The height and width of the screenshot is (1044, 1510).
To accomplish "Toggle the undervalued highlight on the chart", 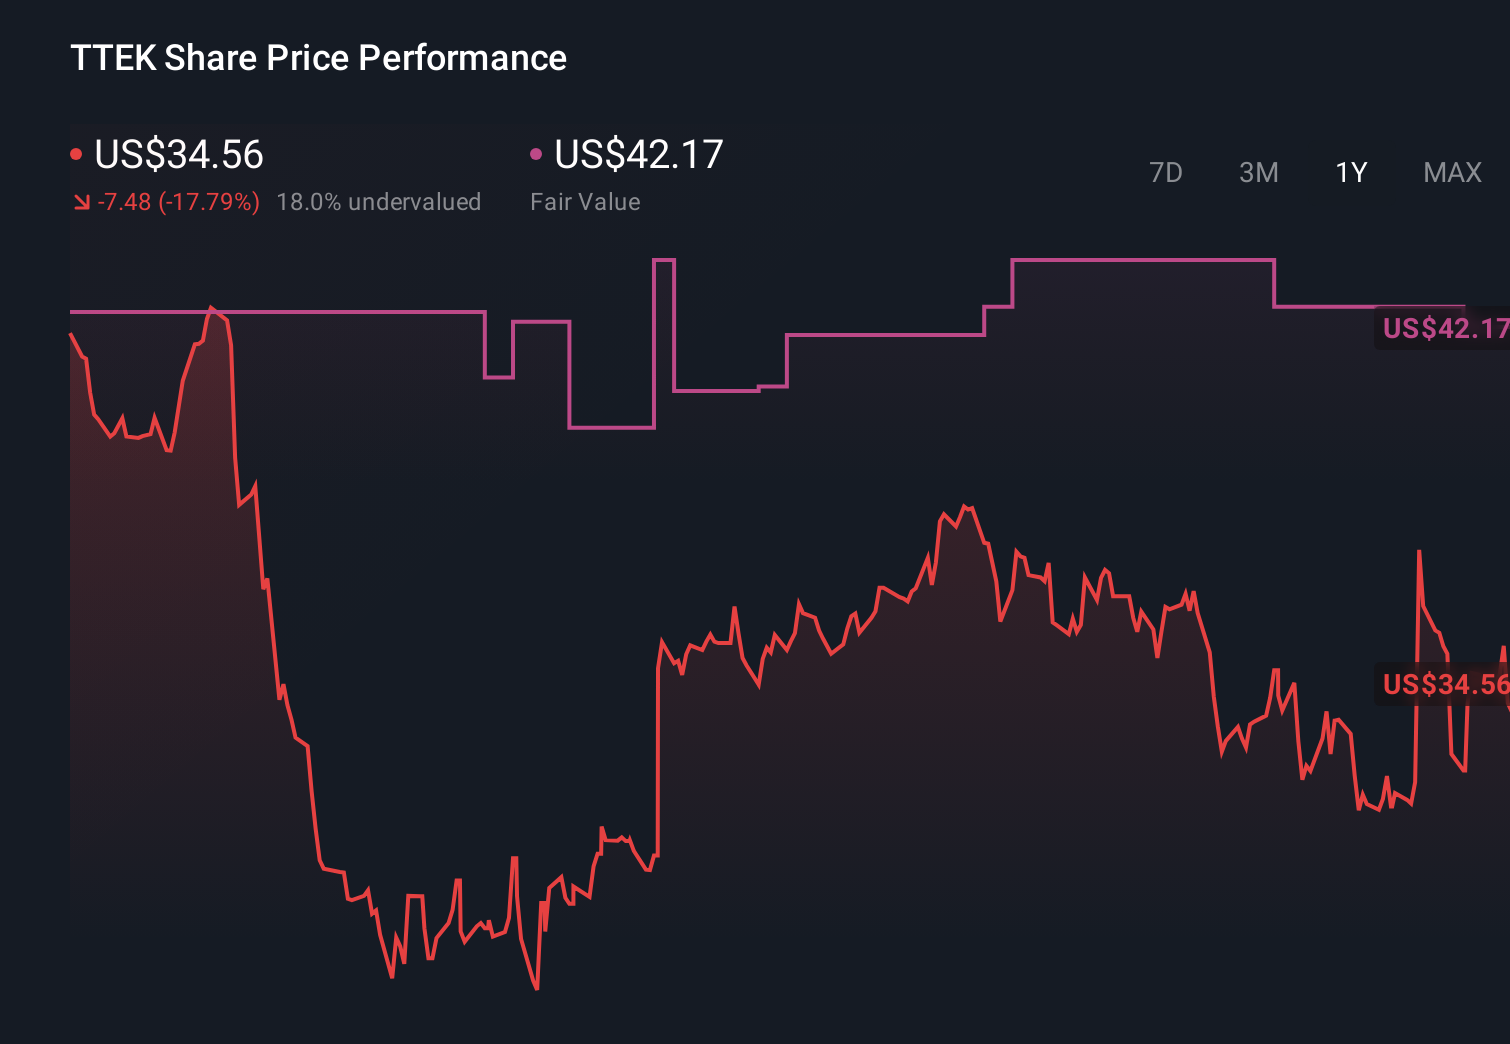I will (379, 201).
